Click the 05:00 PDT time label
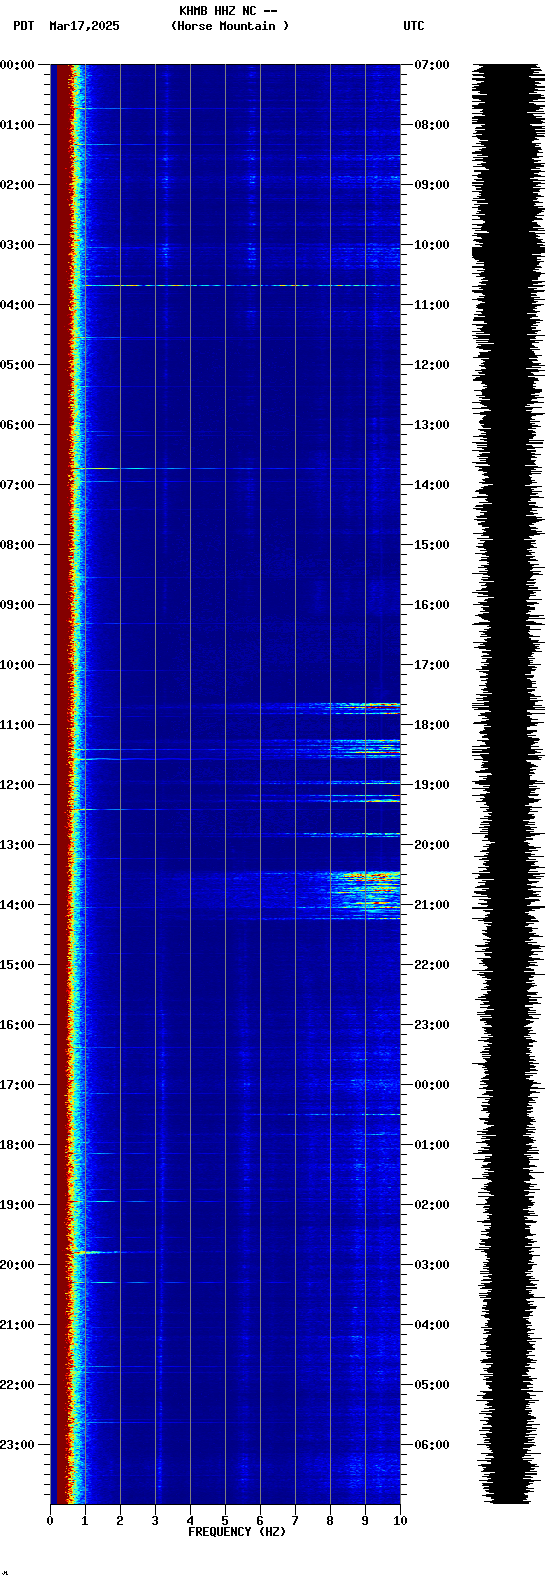The image size is (552, 1584). (18, 365)
